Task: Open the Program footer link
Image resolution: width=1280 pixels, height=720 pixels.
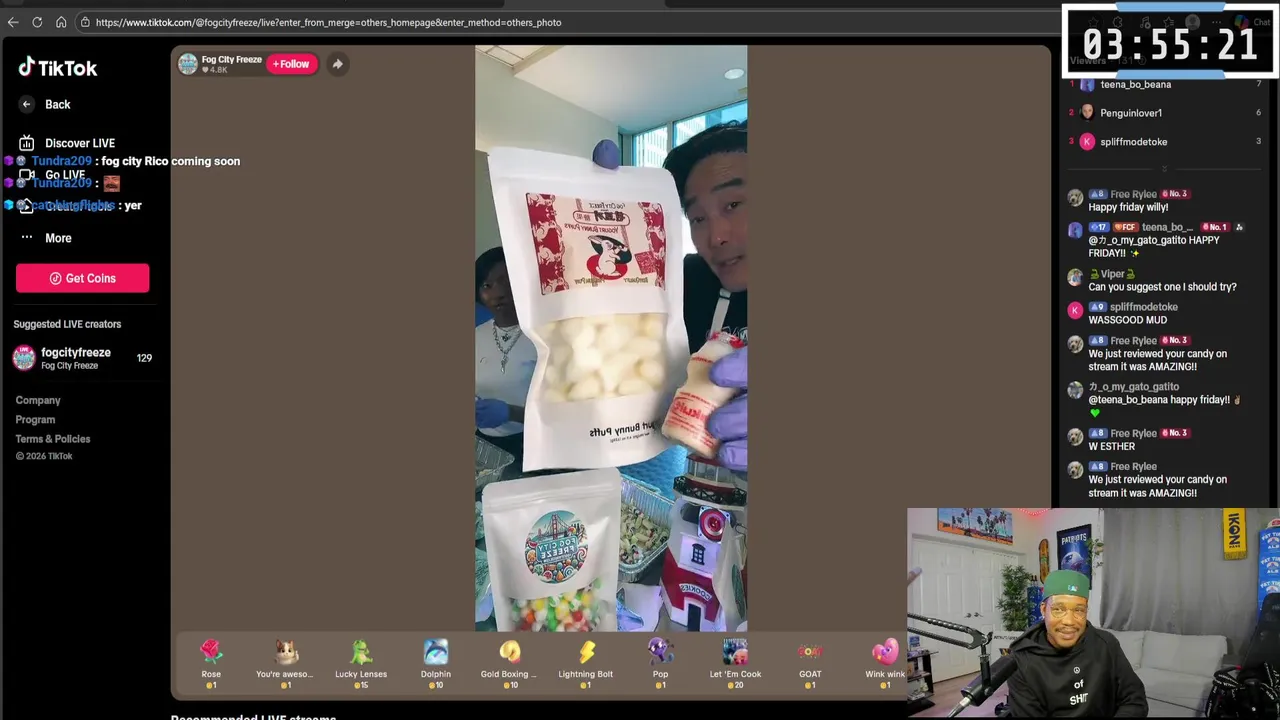Action: point(35,420)
